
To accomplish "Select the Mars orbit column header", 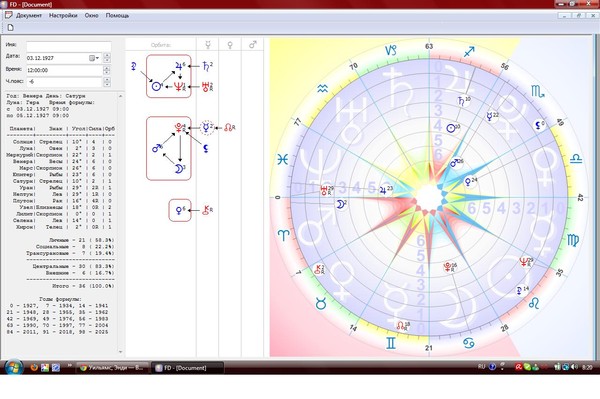I will pyautogui.click(x=253, y=45).
